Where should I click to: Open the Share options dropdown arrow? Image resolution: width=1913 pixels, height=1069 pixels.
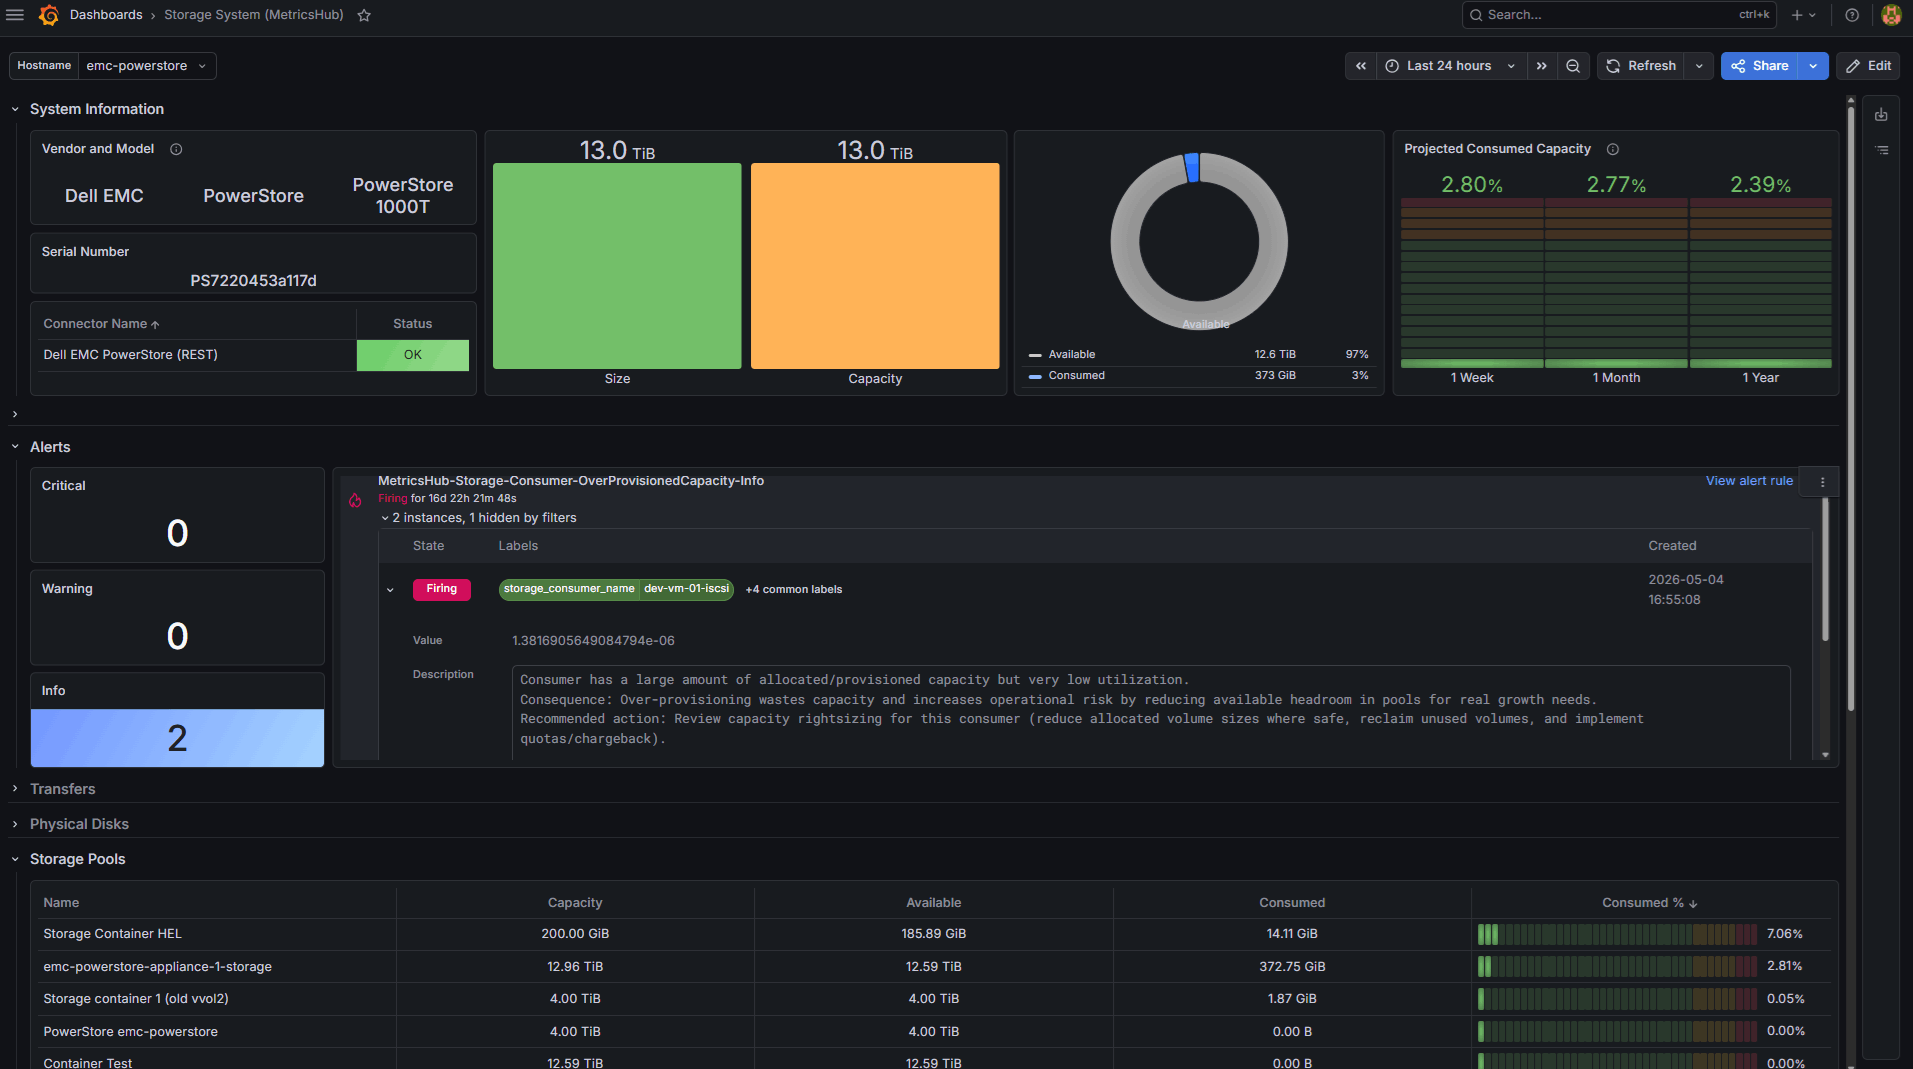(x=1813, y=66)
